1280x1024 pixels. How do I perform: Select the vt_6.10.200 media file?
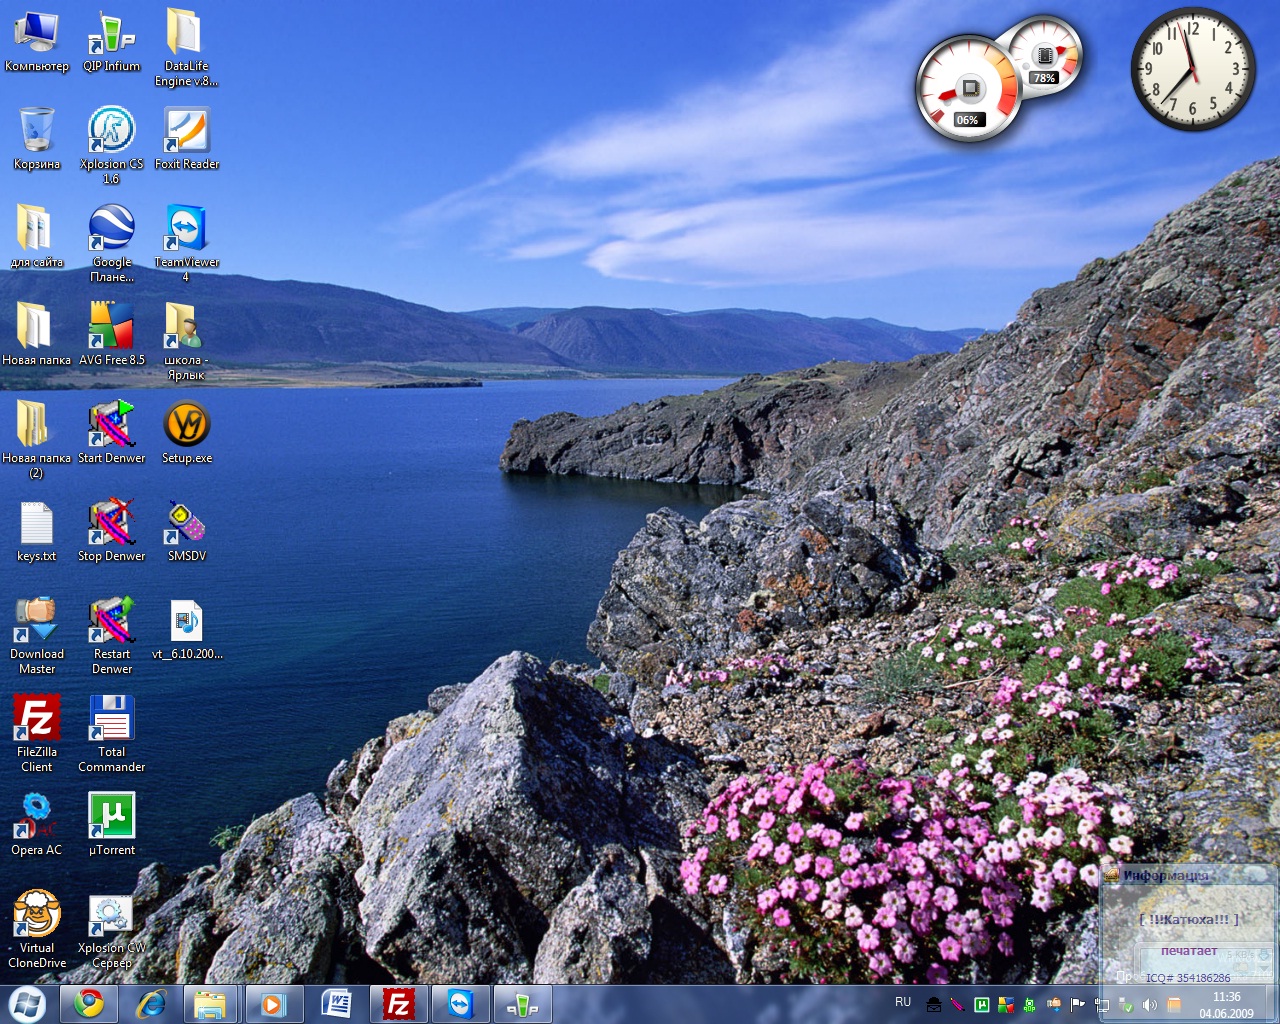pyautogui.click(x=186, y=629)
